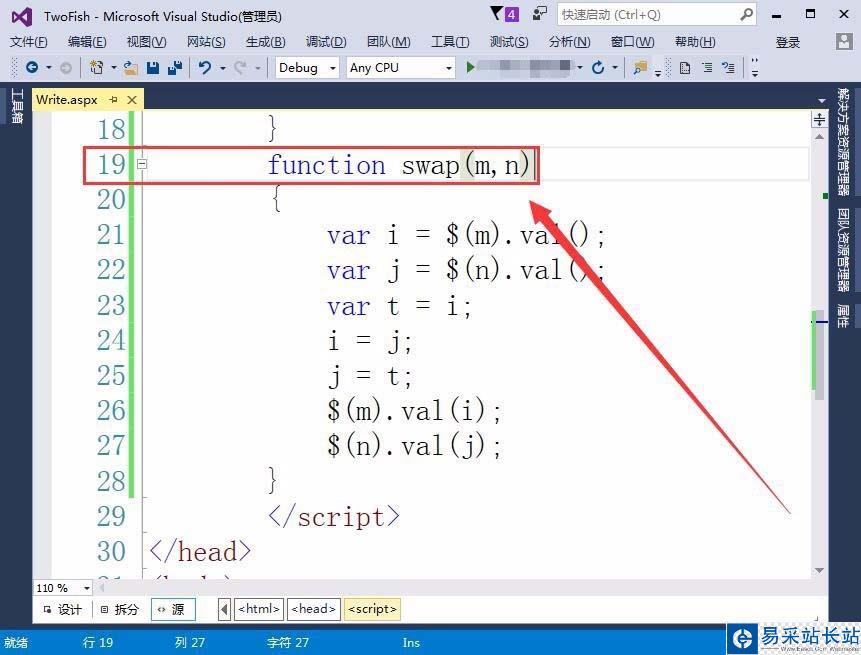This screenshot has height=655, width=861.
Task: Click the green Start debugging play icon
Action: [x=470, y=68]
